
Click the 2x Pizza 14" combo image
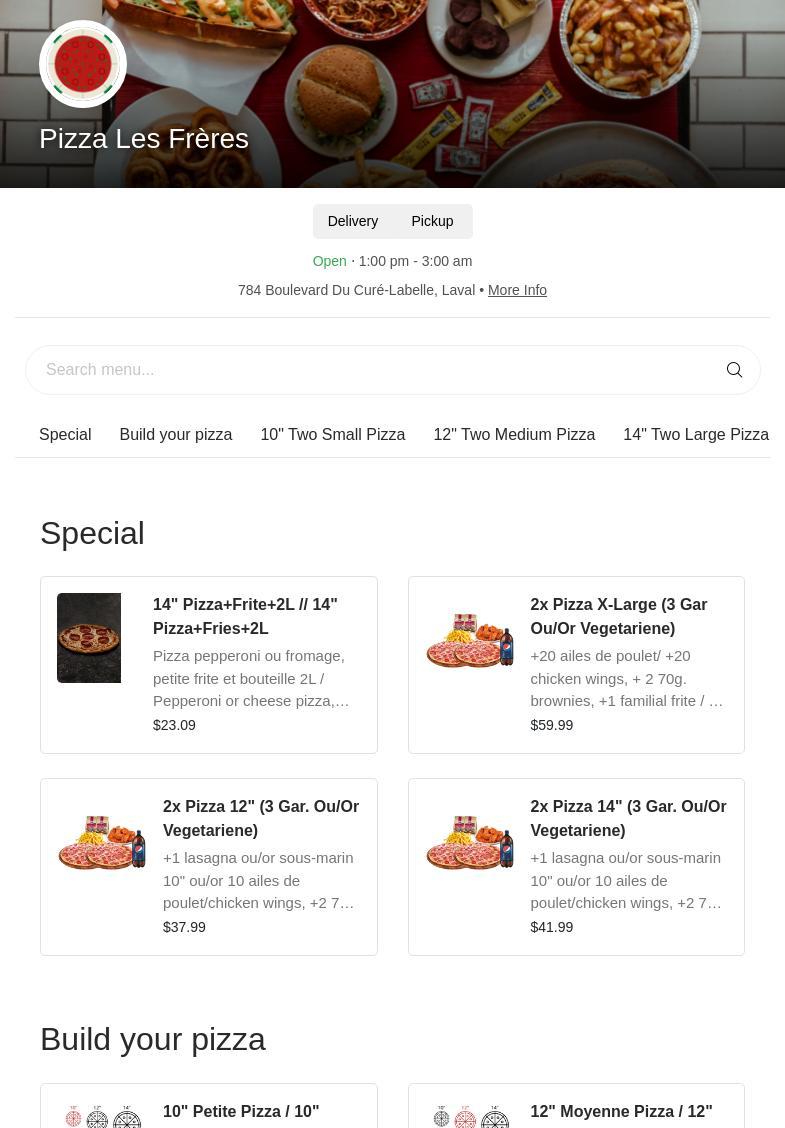click(x=470, y=842)
